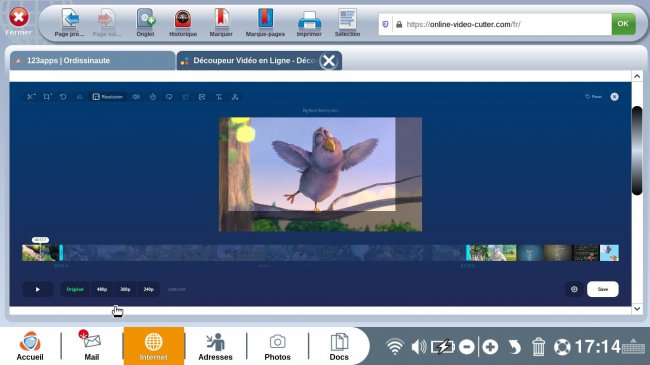The image size is (650, 365).
Task: Click the scroll up arrow
Action: tap(637, 76)
